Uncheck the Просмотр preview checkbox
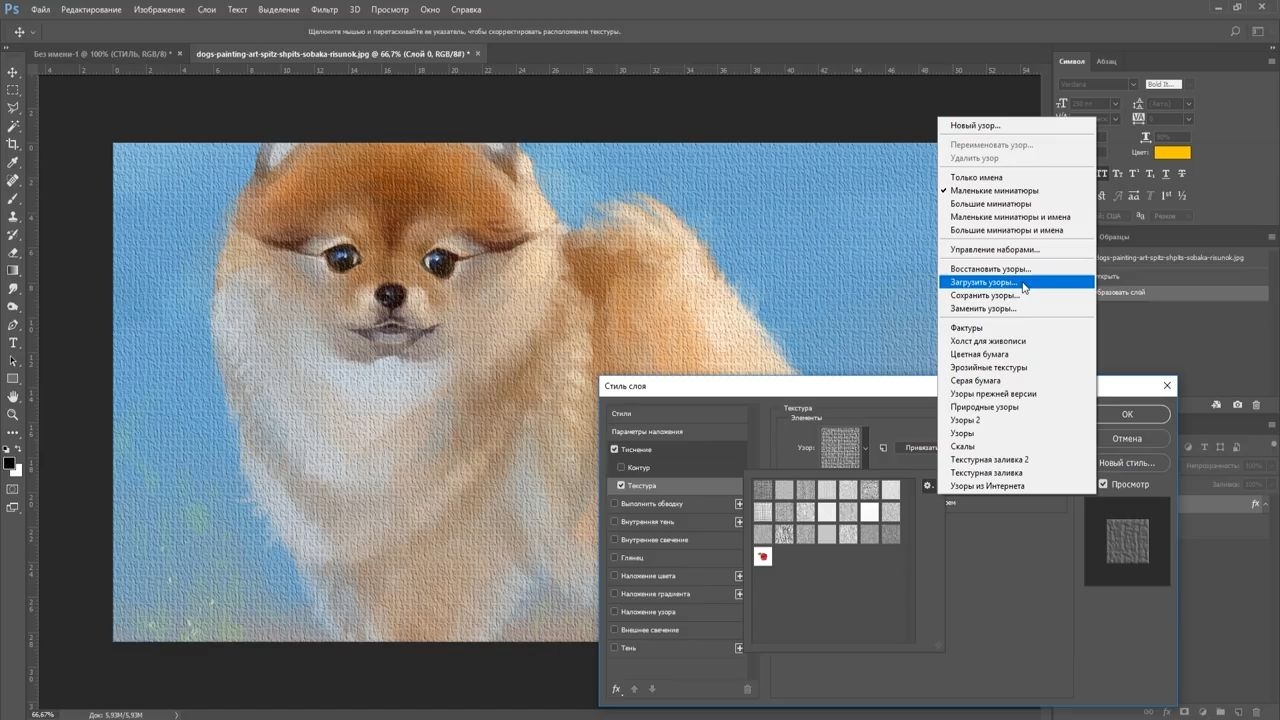1280x720 pixels. click(1104, 484)
